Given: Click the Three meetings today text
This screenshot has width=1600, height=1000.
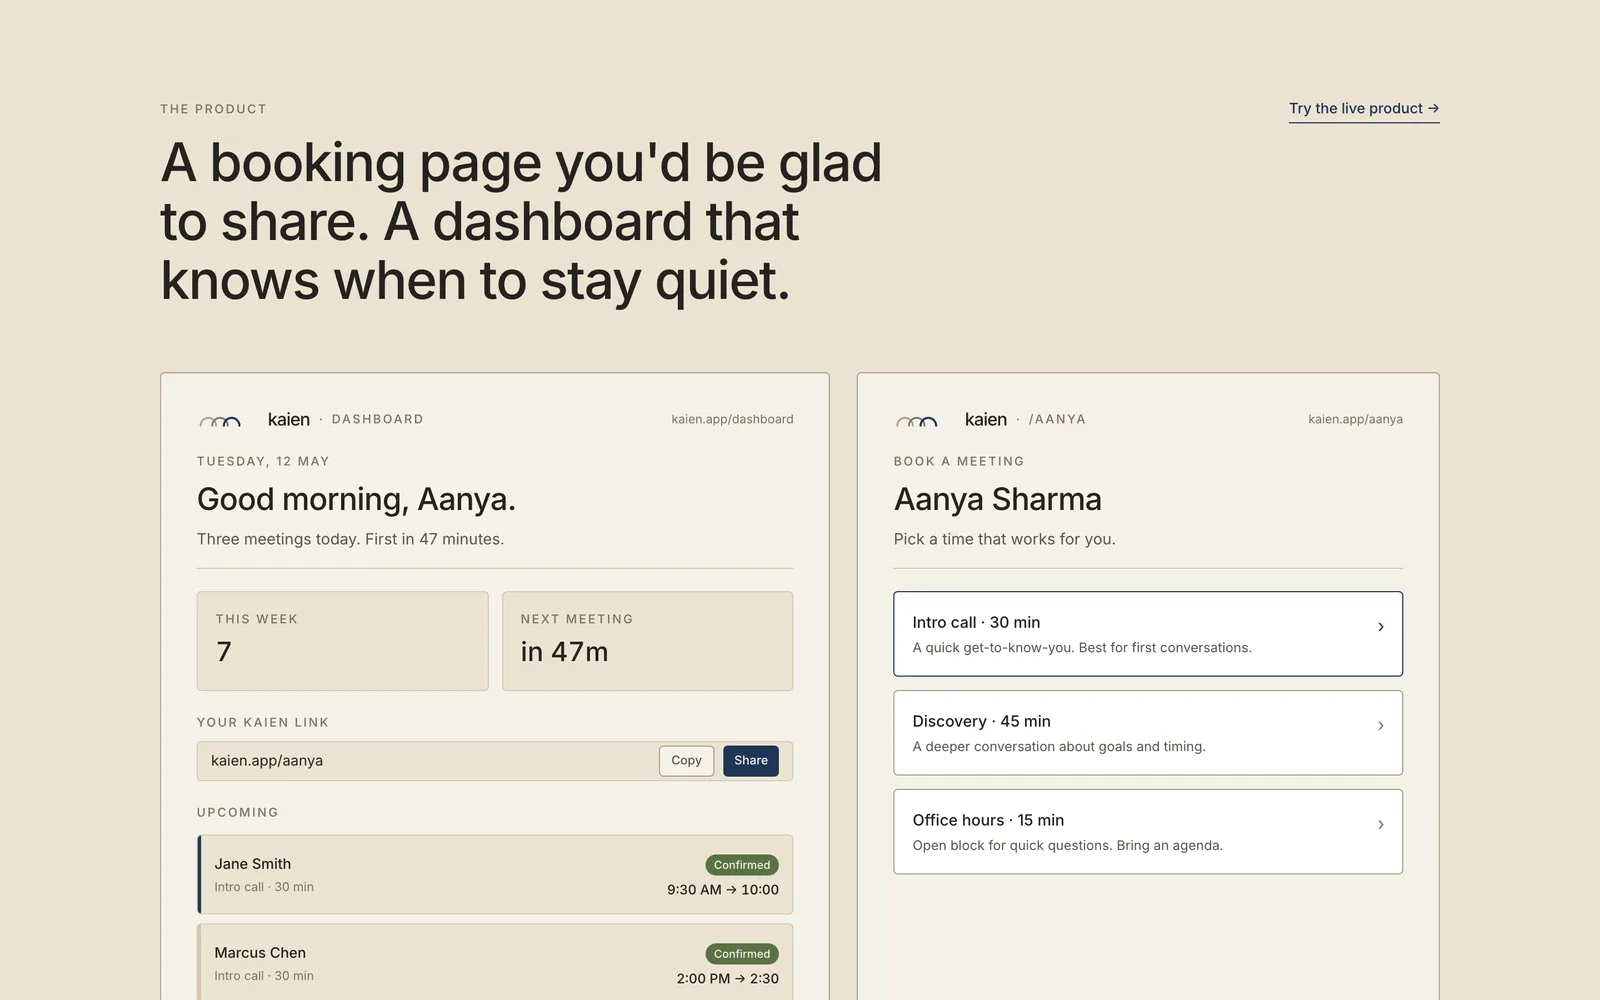Looking at the screenshot, I should (350, 539).
